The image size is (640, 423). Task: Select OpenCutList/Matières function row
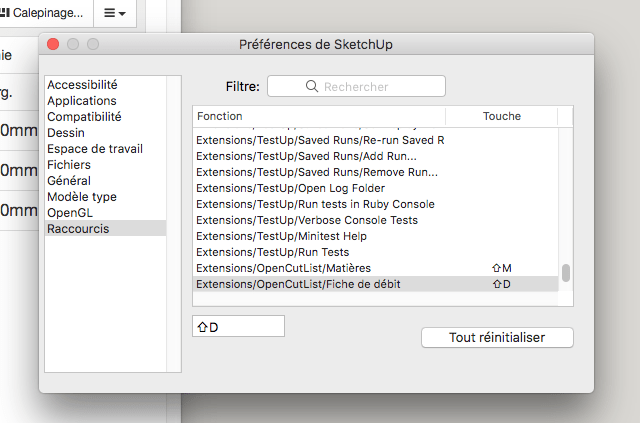coord(376,268)
